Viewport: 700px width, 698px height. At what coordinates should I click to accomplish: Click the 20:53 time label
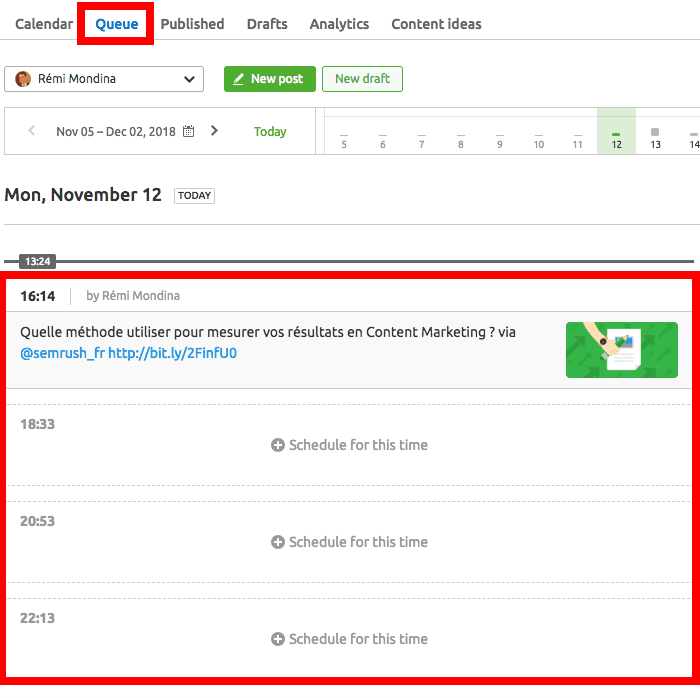(x=38, y=521)
